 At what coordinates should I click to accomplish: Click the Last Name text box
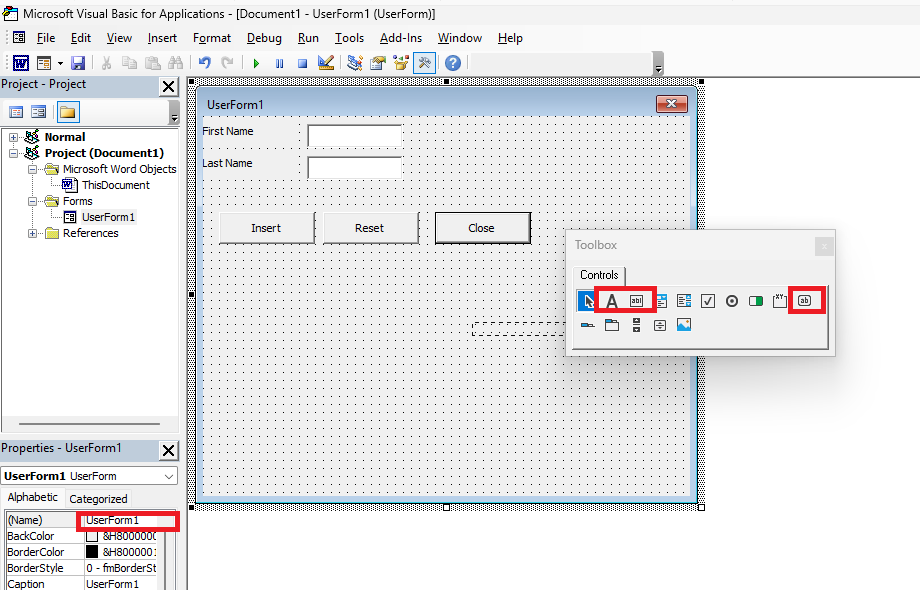pyautogui.click(x=354, y=168)
